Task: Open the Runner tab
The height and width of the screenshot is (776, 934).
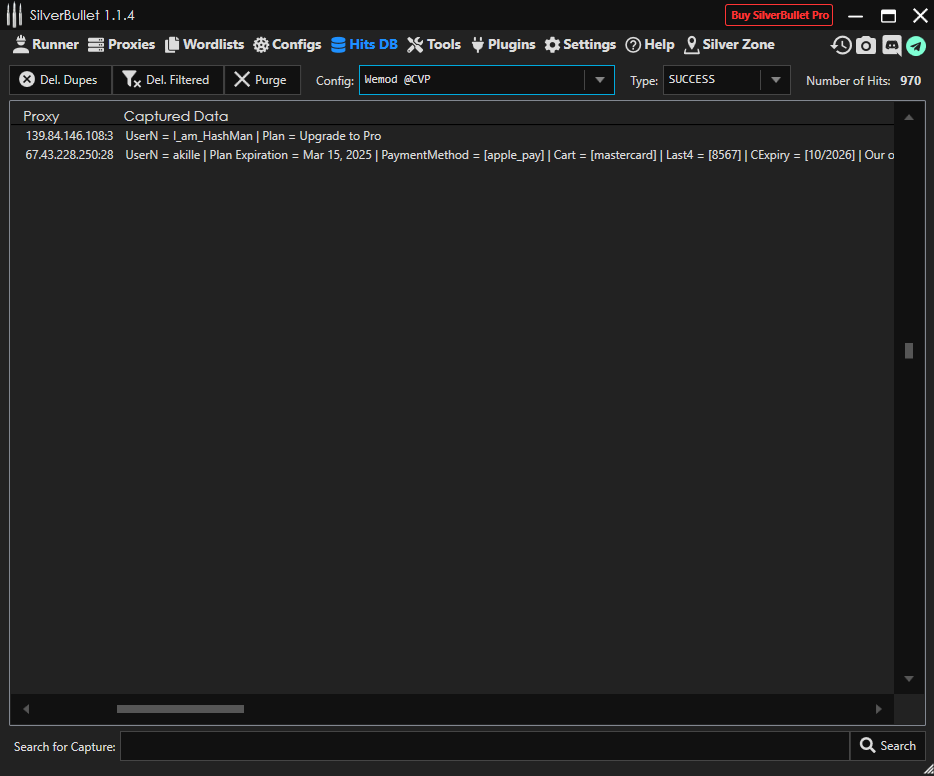Action: point(46,45)
